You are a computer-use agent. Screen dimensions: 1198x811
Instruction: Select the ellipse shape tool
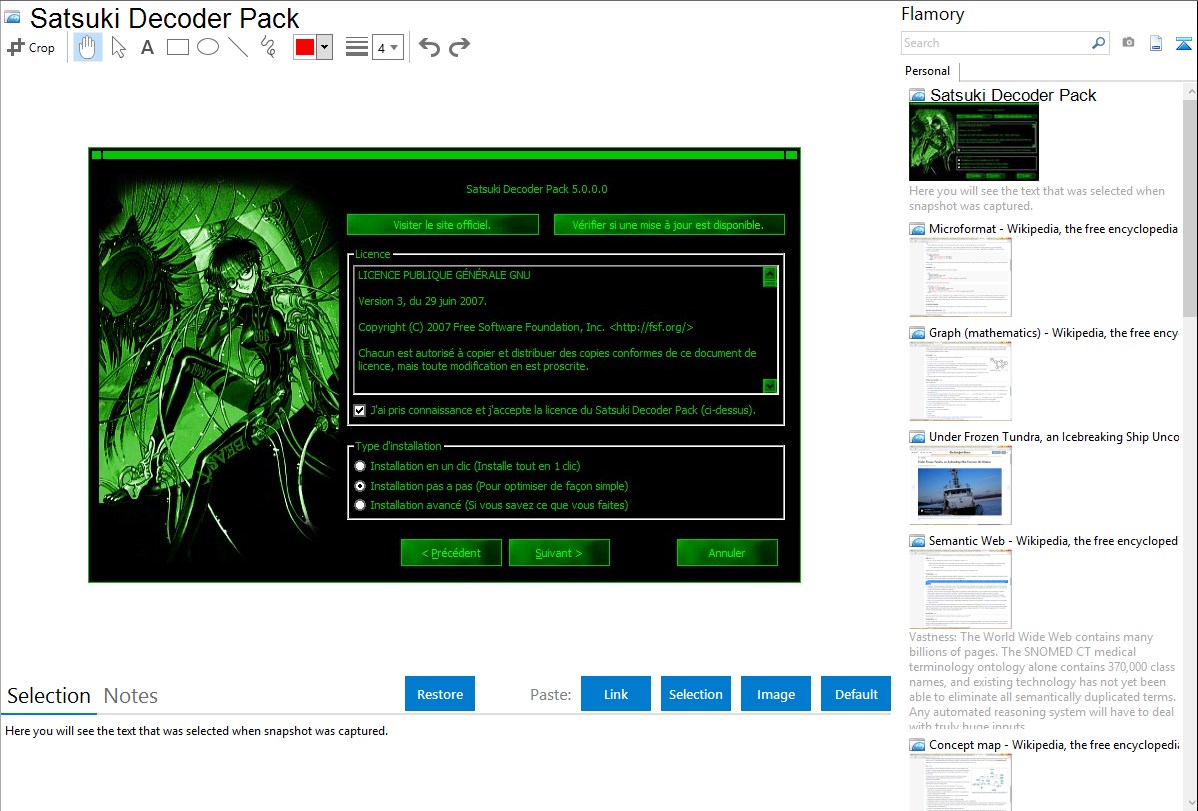click(208, 47)
